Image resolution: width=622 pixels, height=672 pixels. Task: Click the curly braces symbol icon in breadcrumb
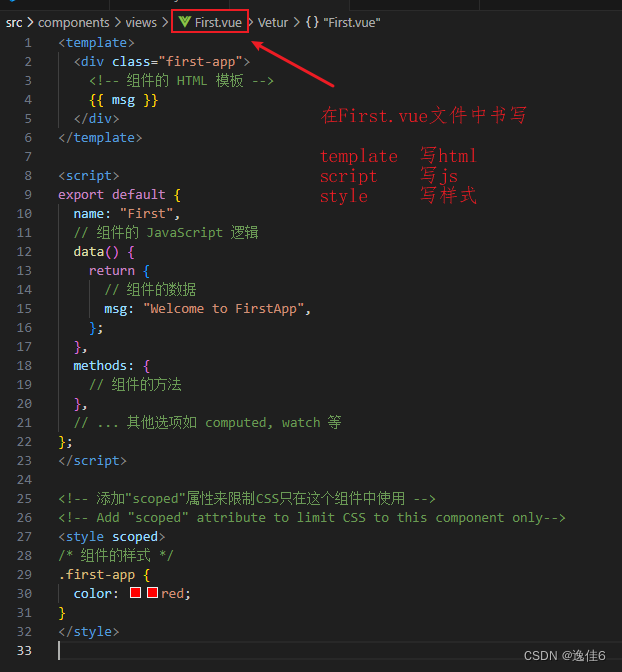click(x=312, y=22)
